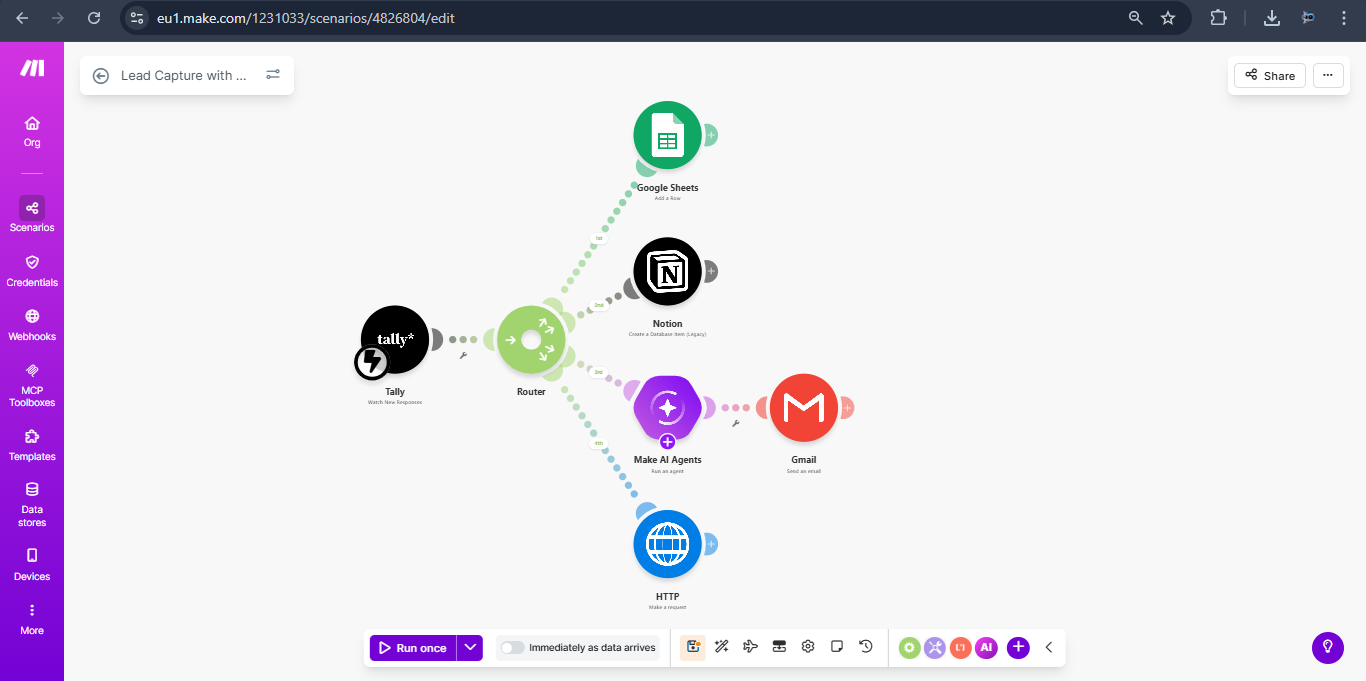This screenshot has width=1366, height=681.
Task: Click the Share button
Action: click(x=1270, y=75)
